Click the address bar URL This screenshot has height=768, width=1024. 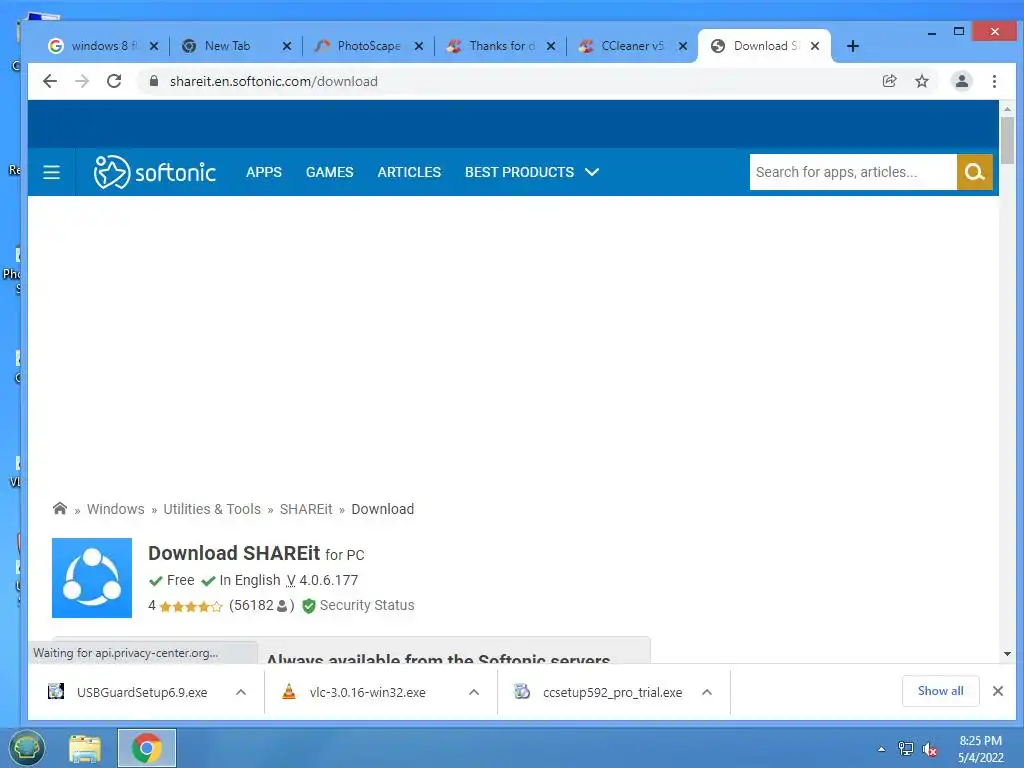point(274,81)
